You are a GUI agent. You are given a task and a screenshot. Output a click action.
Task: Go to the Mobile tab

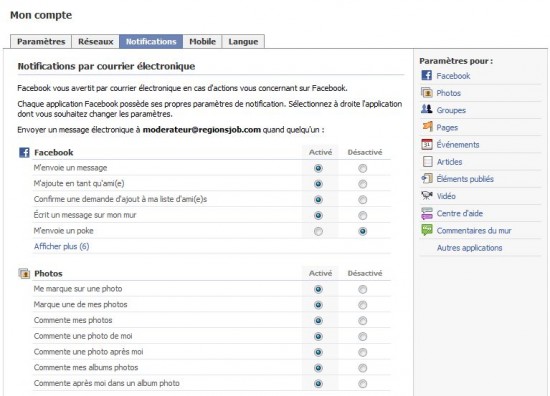[x=202, y=41]
